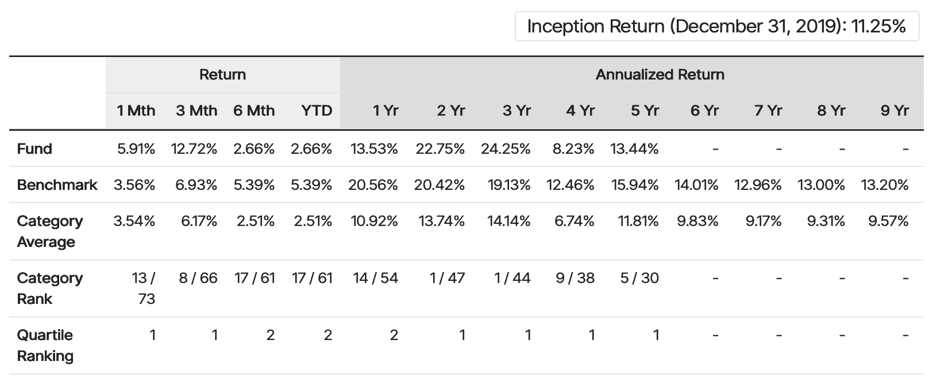Click the Category Rank row label
Image resolution: width=933 pixels, height=384 pixels.
[x=50, y=289]
